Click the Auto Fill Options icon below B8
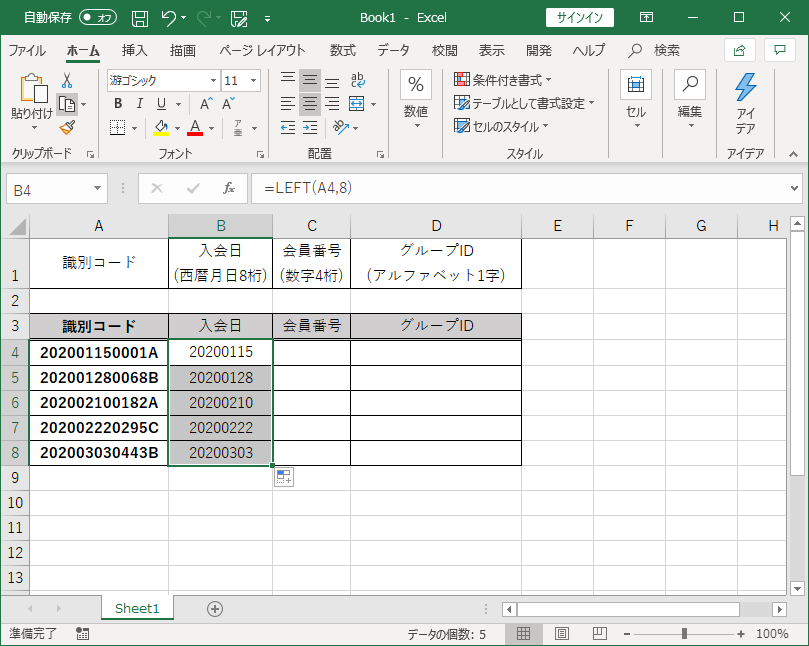 tap(283, 478)
